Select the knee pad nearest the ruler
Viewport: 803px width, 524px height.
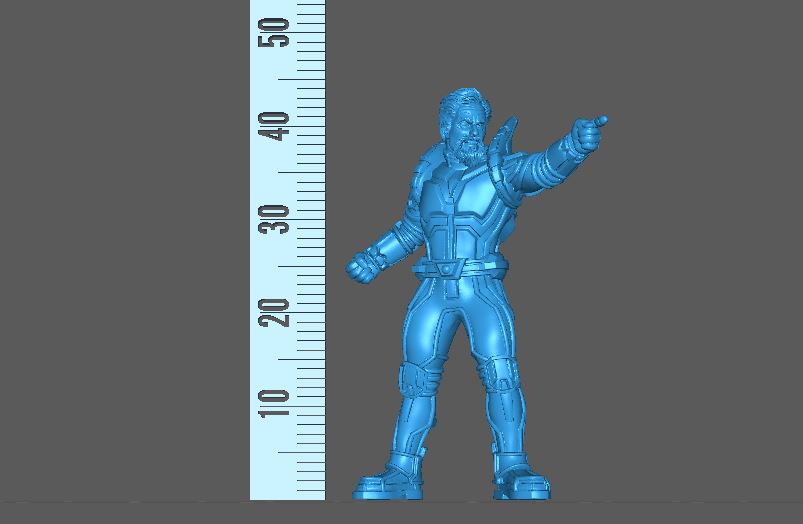417,380
